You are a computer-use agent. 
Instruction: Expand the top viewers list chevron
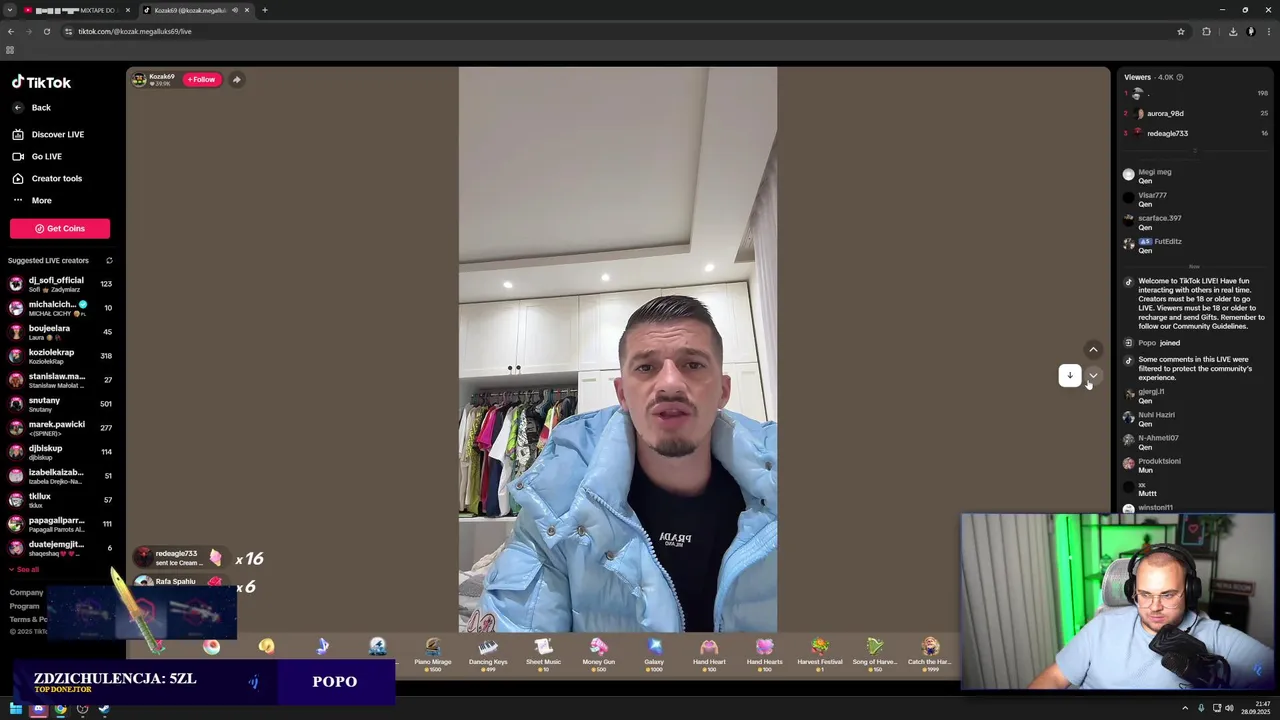[x=1195, y=151]
